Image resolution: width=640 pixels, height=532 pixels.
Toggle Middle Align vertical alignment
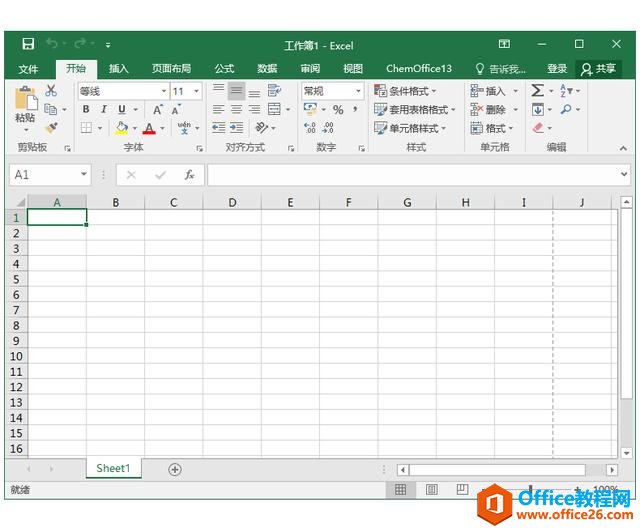tap(236, 91)
